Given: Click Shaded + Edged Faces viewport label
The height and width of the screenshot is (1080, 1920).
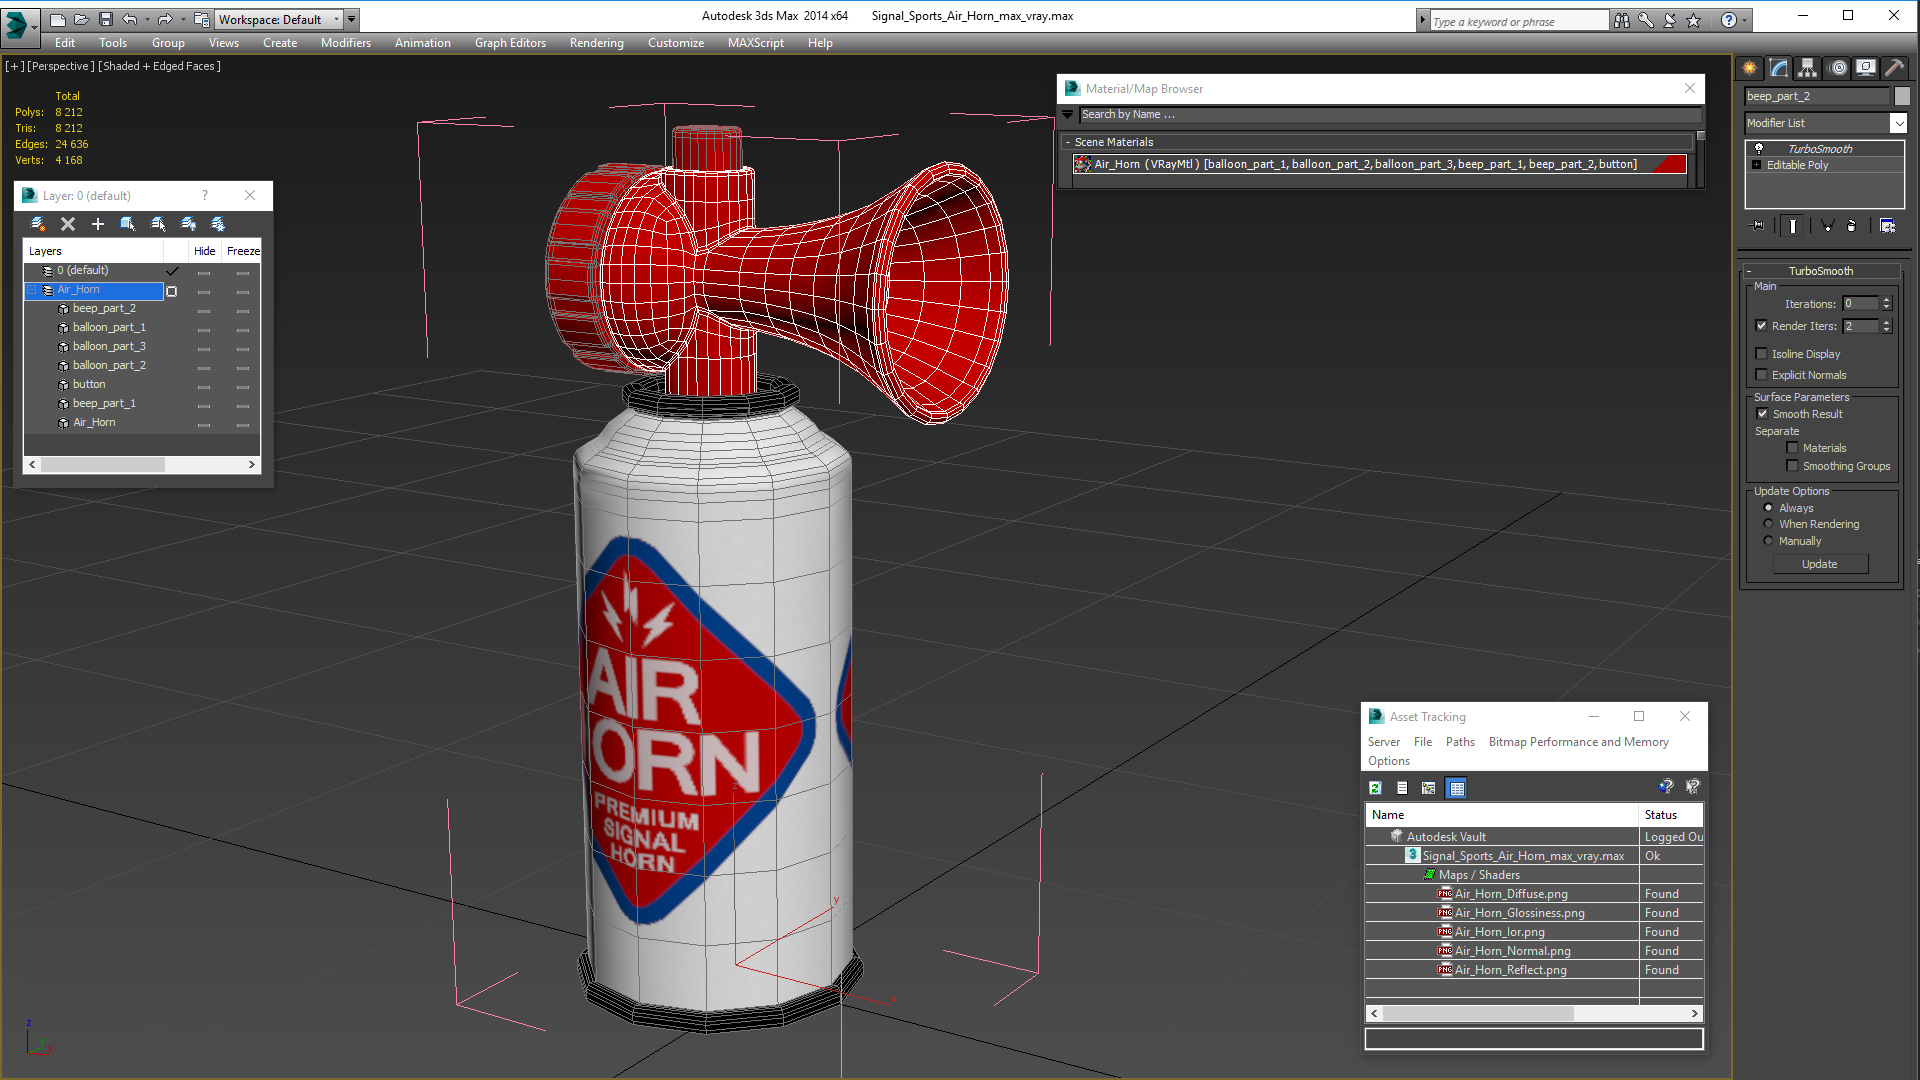Looking at the screenshot, I should 160,66.
